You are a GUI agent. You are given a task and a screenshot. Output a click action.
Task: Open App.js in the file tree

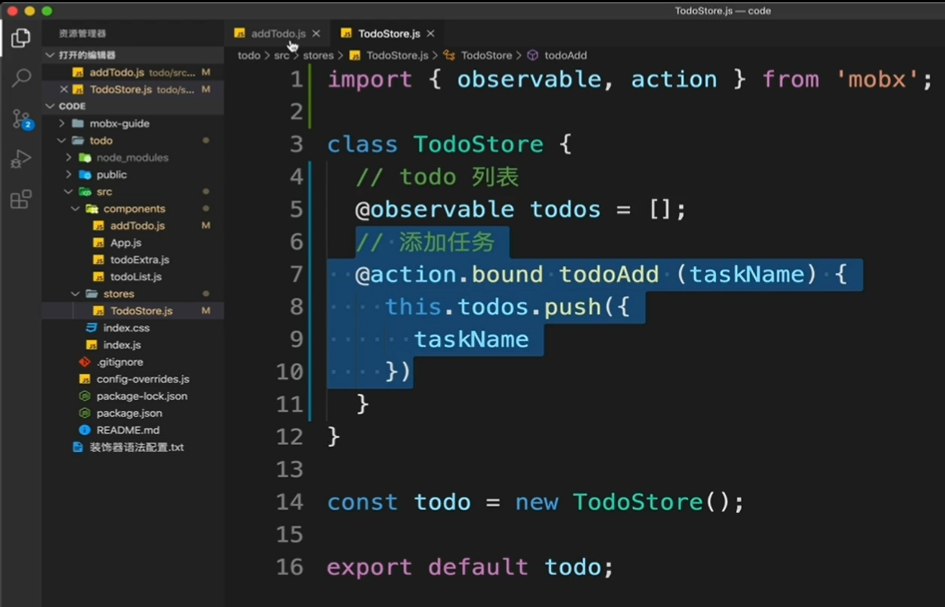point(133,242)
